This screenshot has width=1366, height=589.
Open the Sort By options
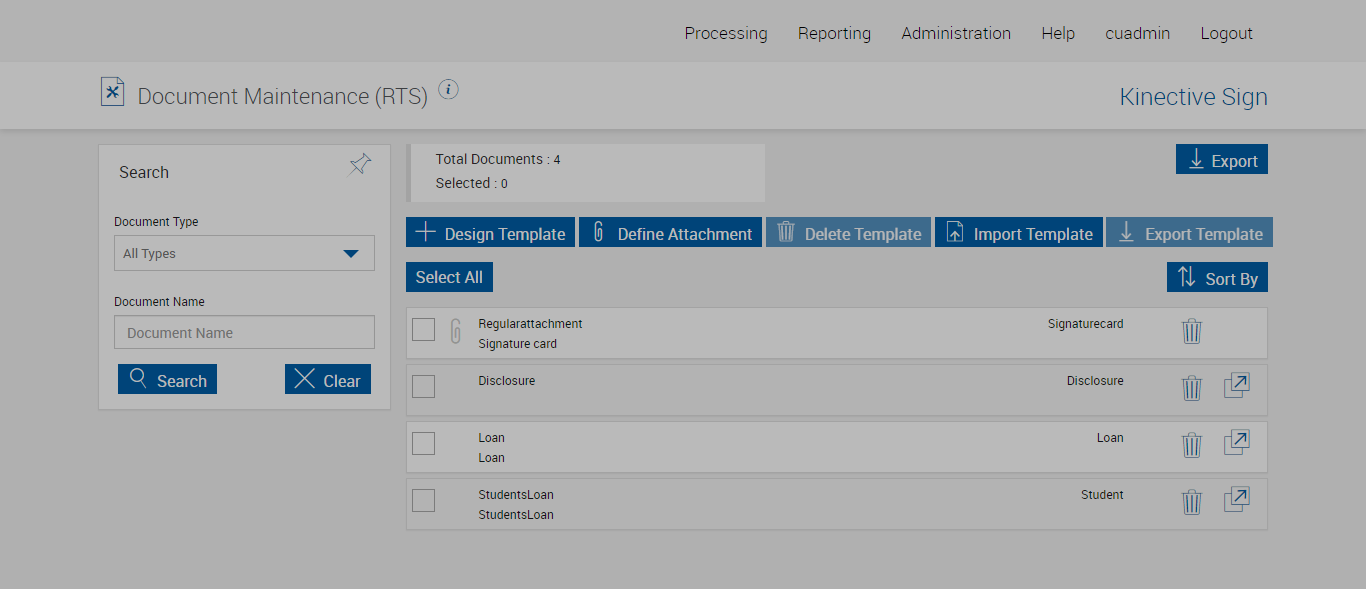(1217, 278)
